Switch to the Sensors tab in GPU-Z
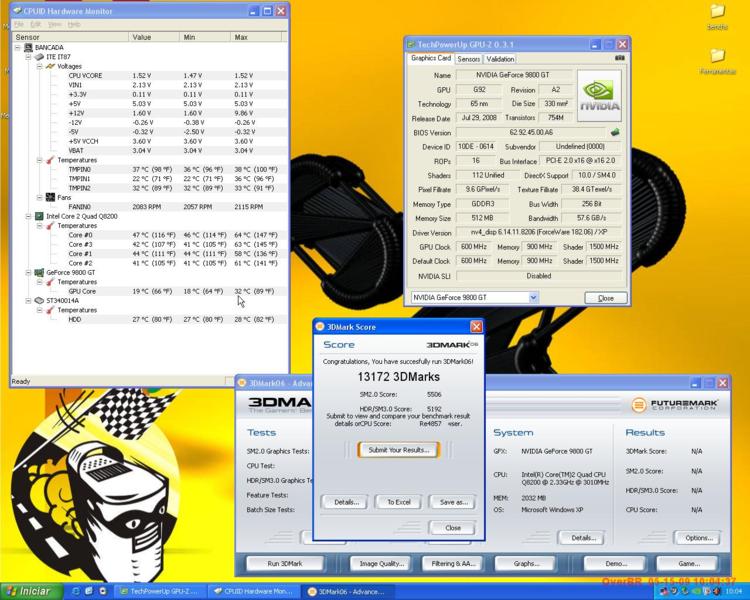 [x=468, y=59]
